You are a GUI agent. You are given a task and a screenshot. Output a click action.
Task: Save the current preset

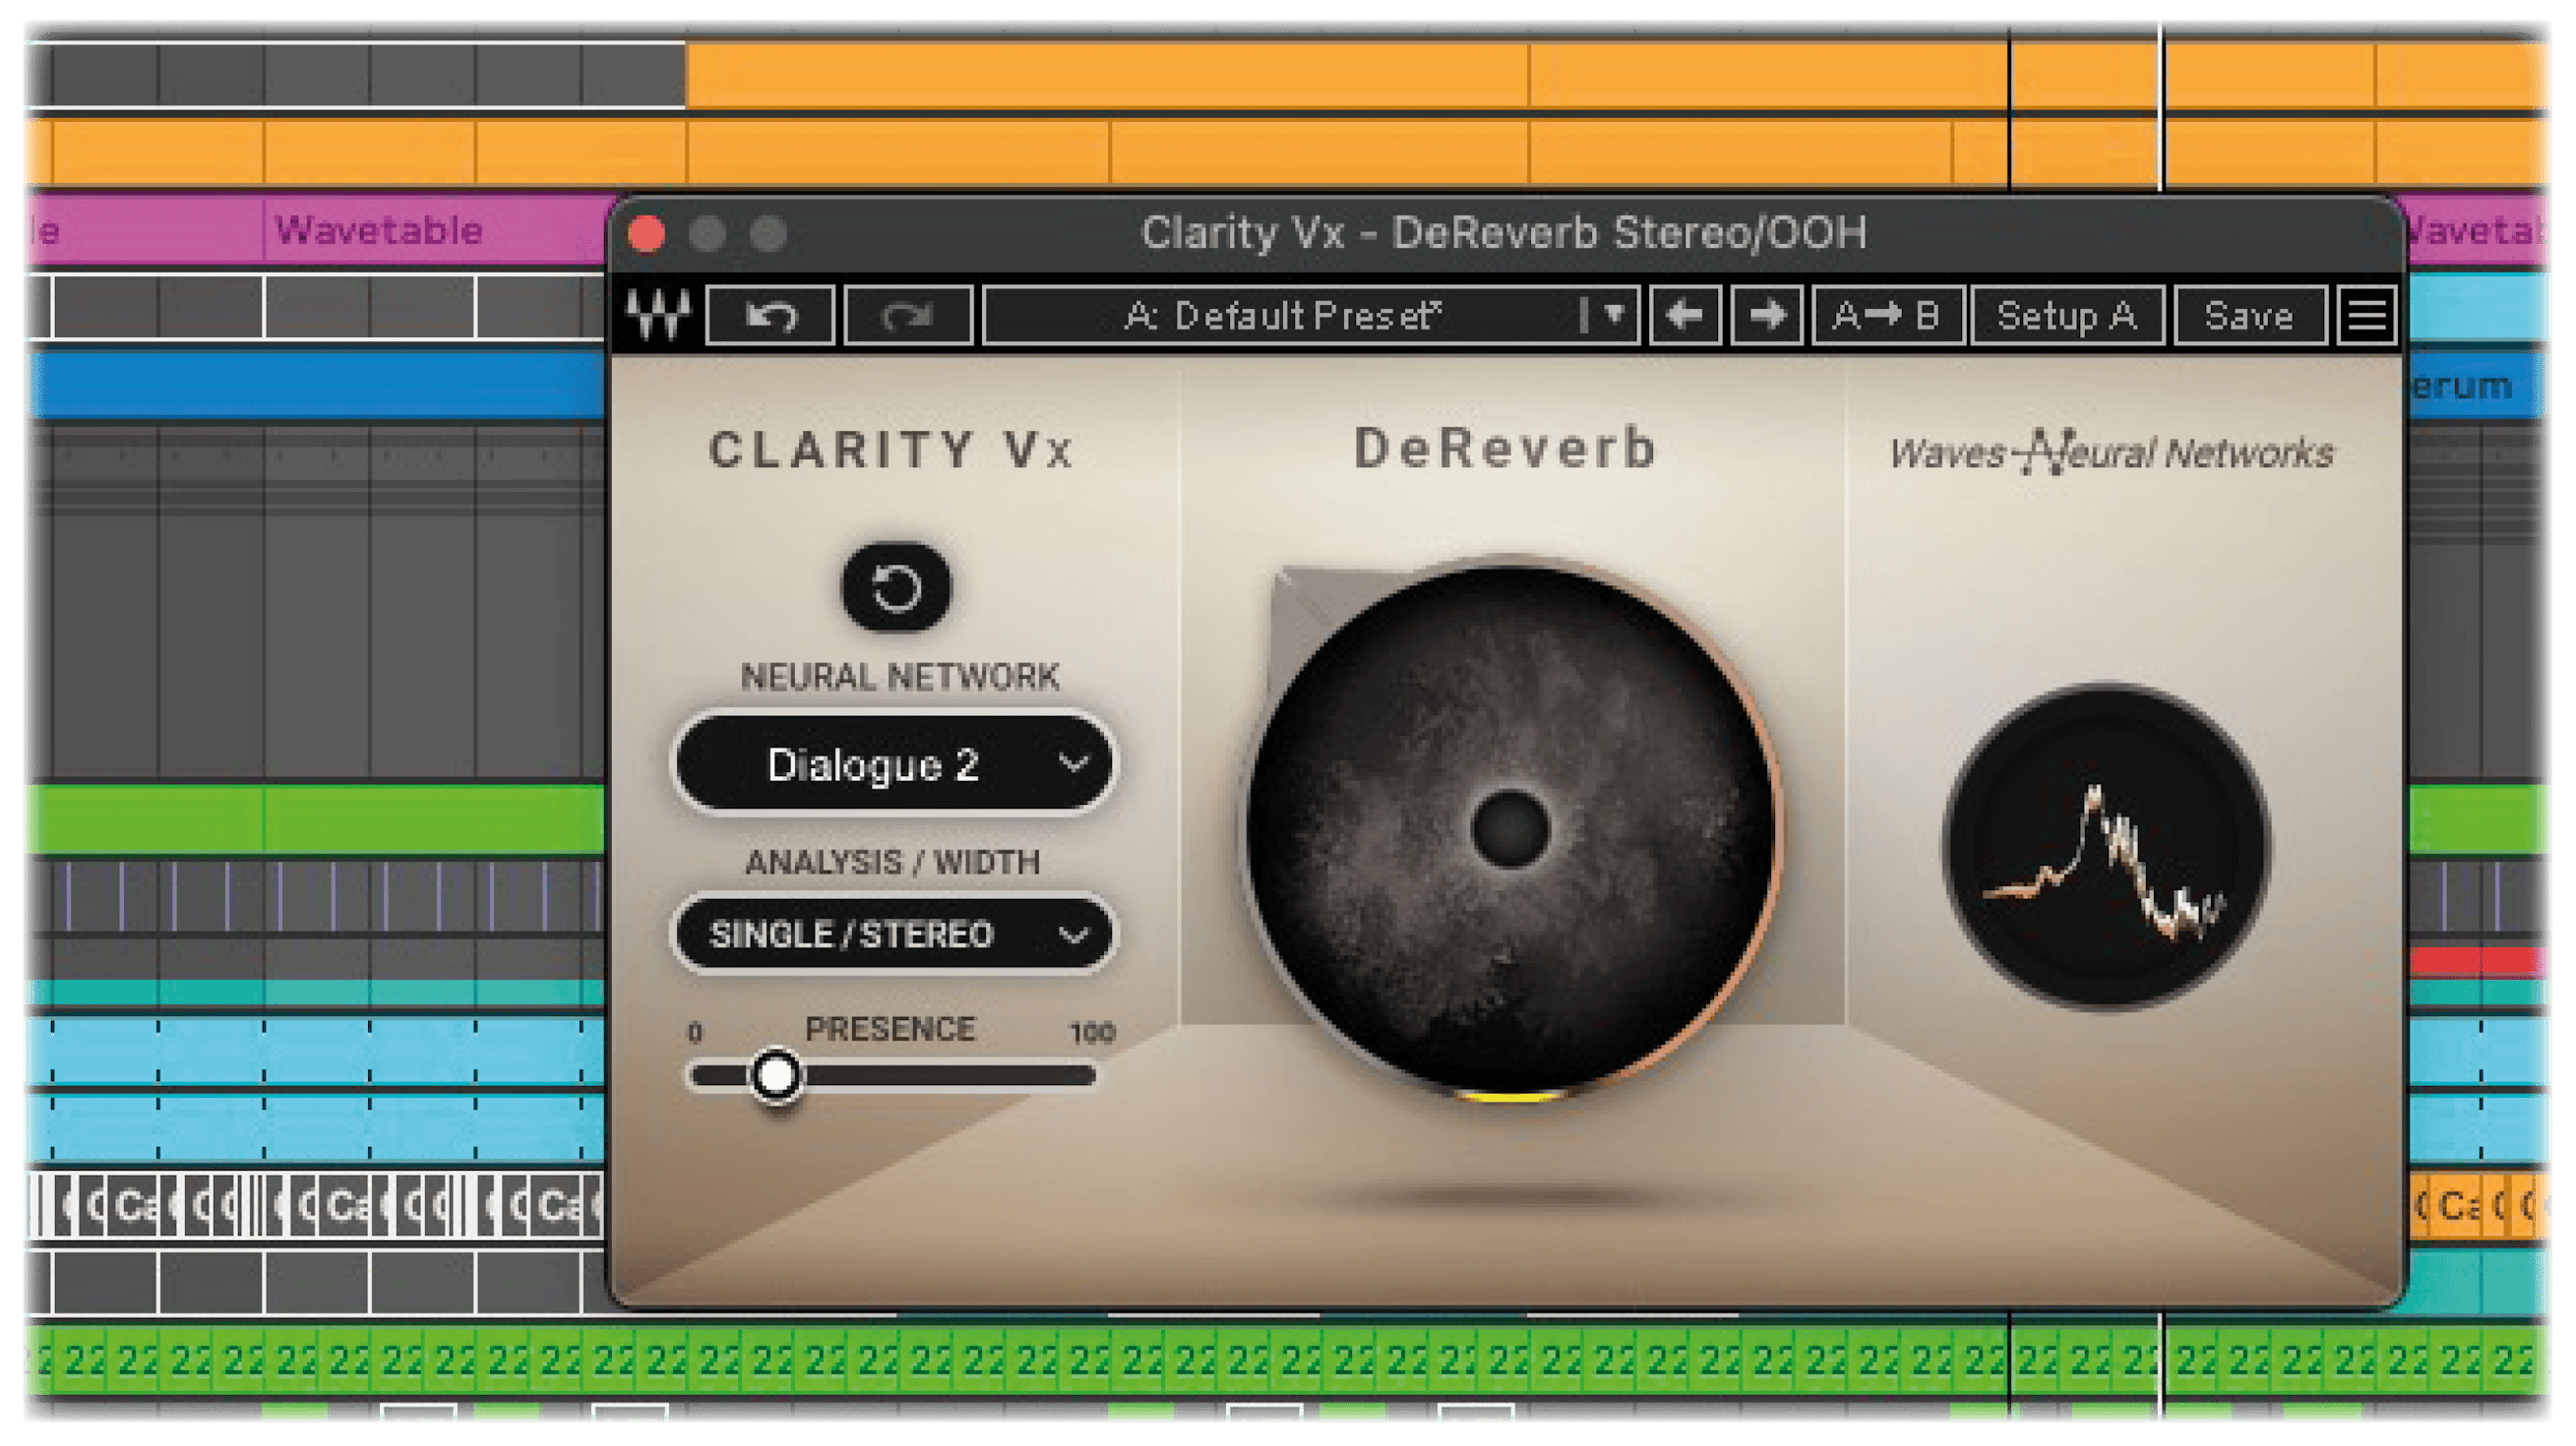pyautogui.click(x=2249, y=316)
